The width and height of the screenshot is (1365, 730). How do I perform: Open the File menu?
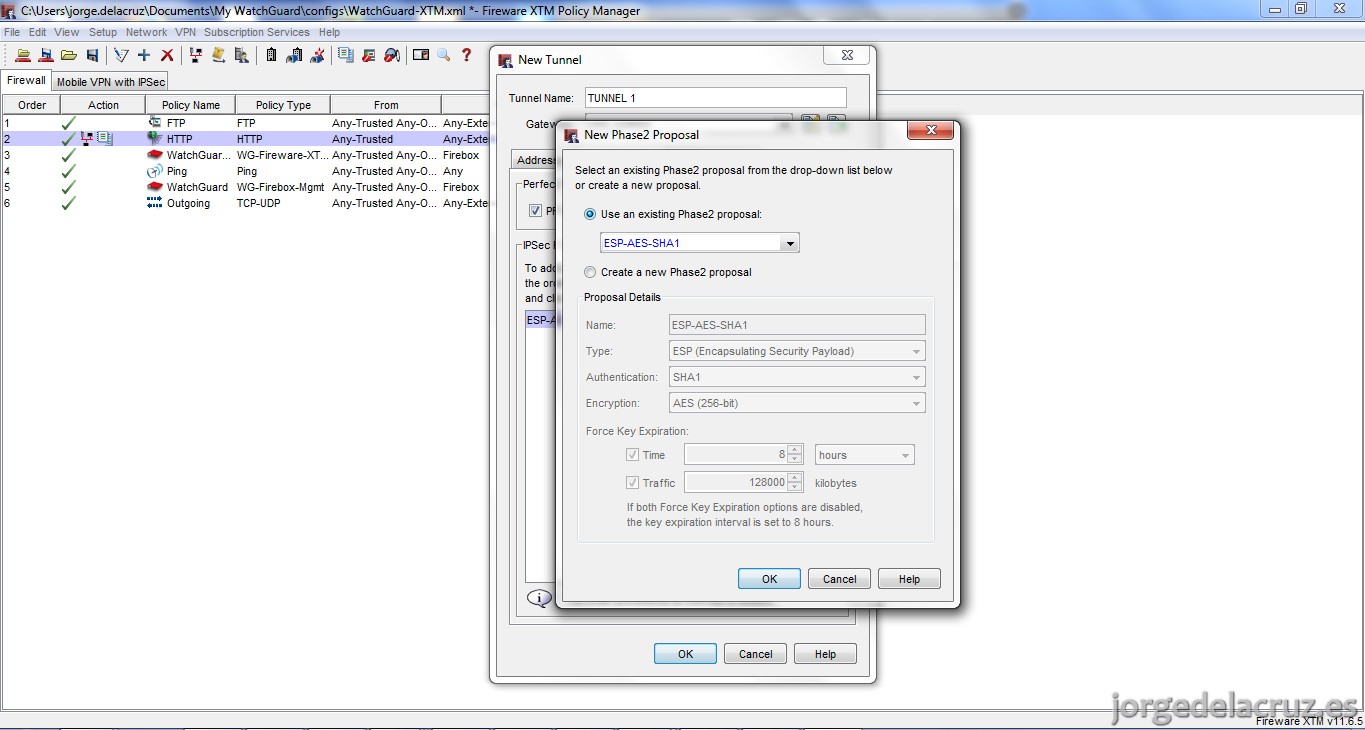(12, 32)
